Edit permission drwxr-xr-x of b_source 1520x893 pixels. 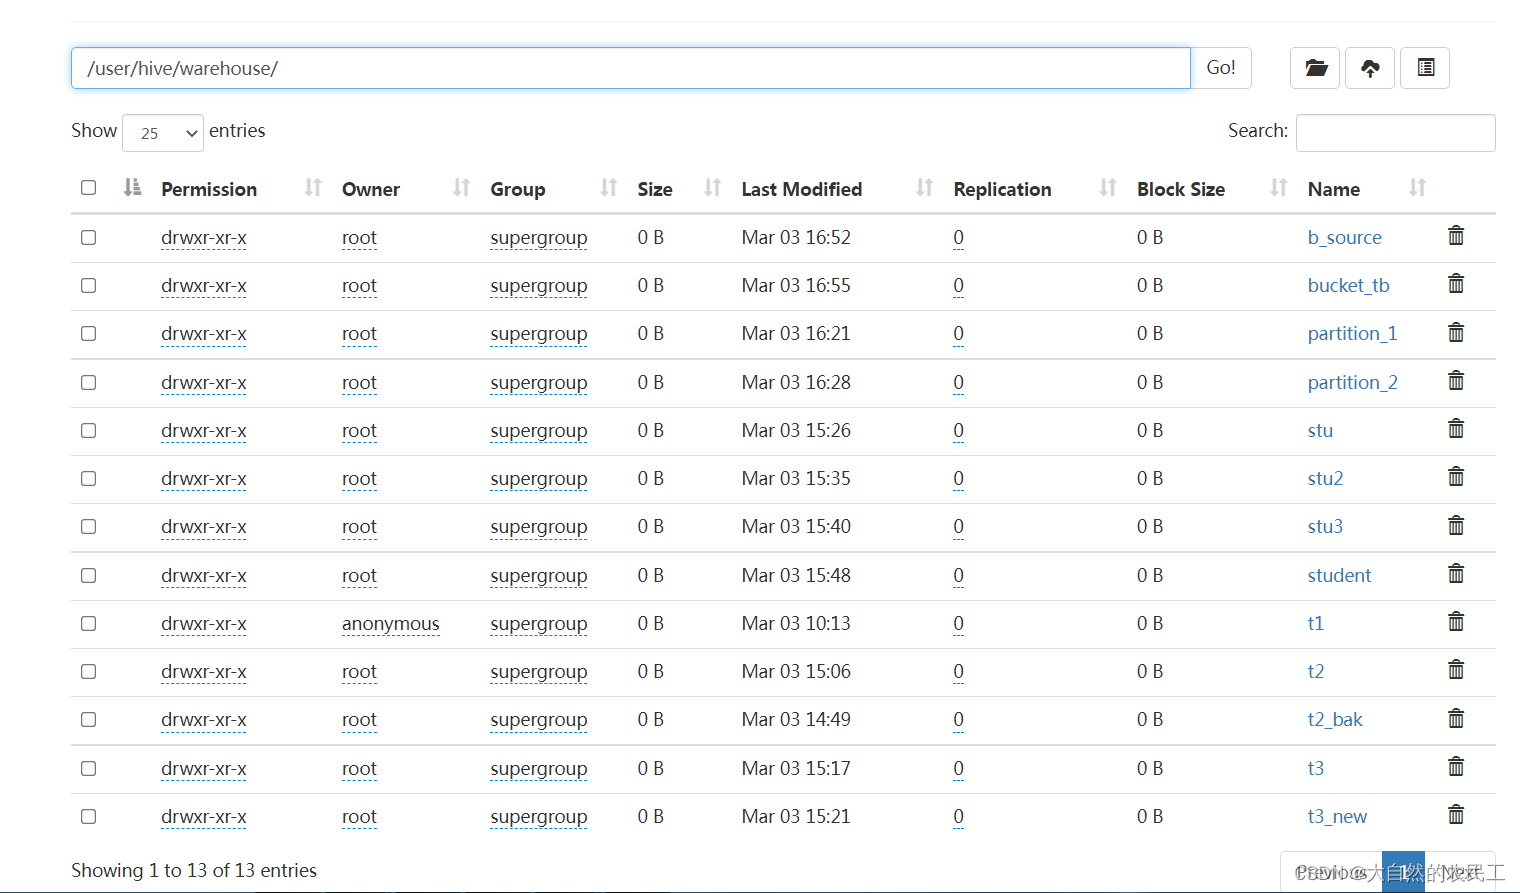204,238
